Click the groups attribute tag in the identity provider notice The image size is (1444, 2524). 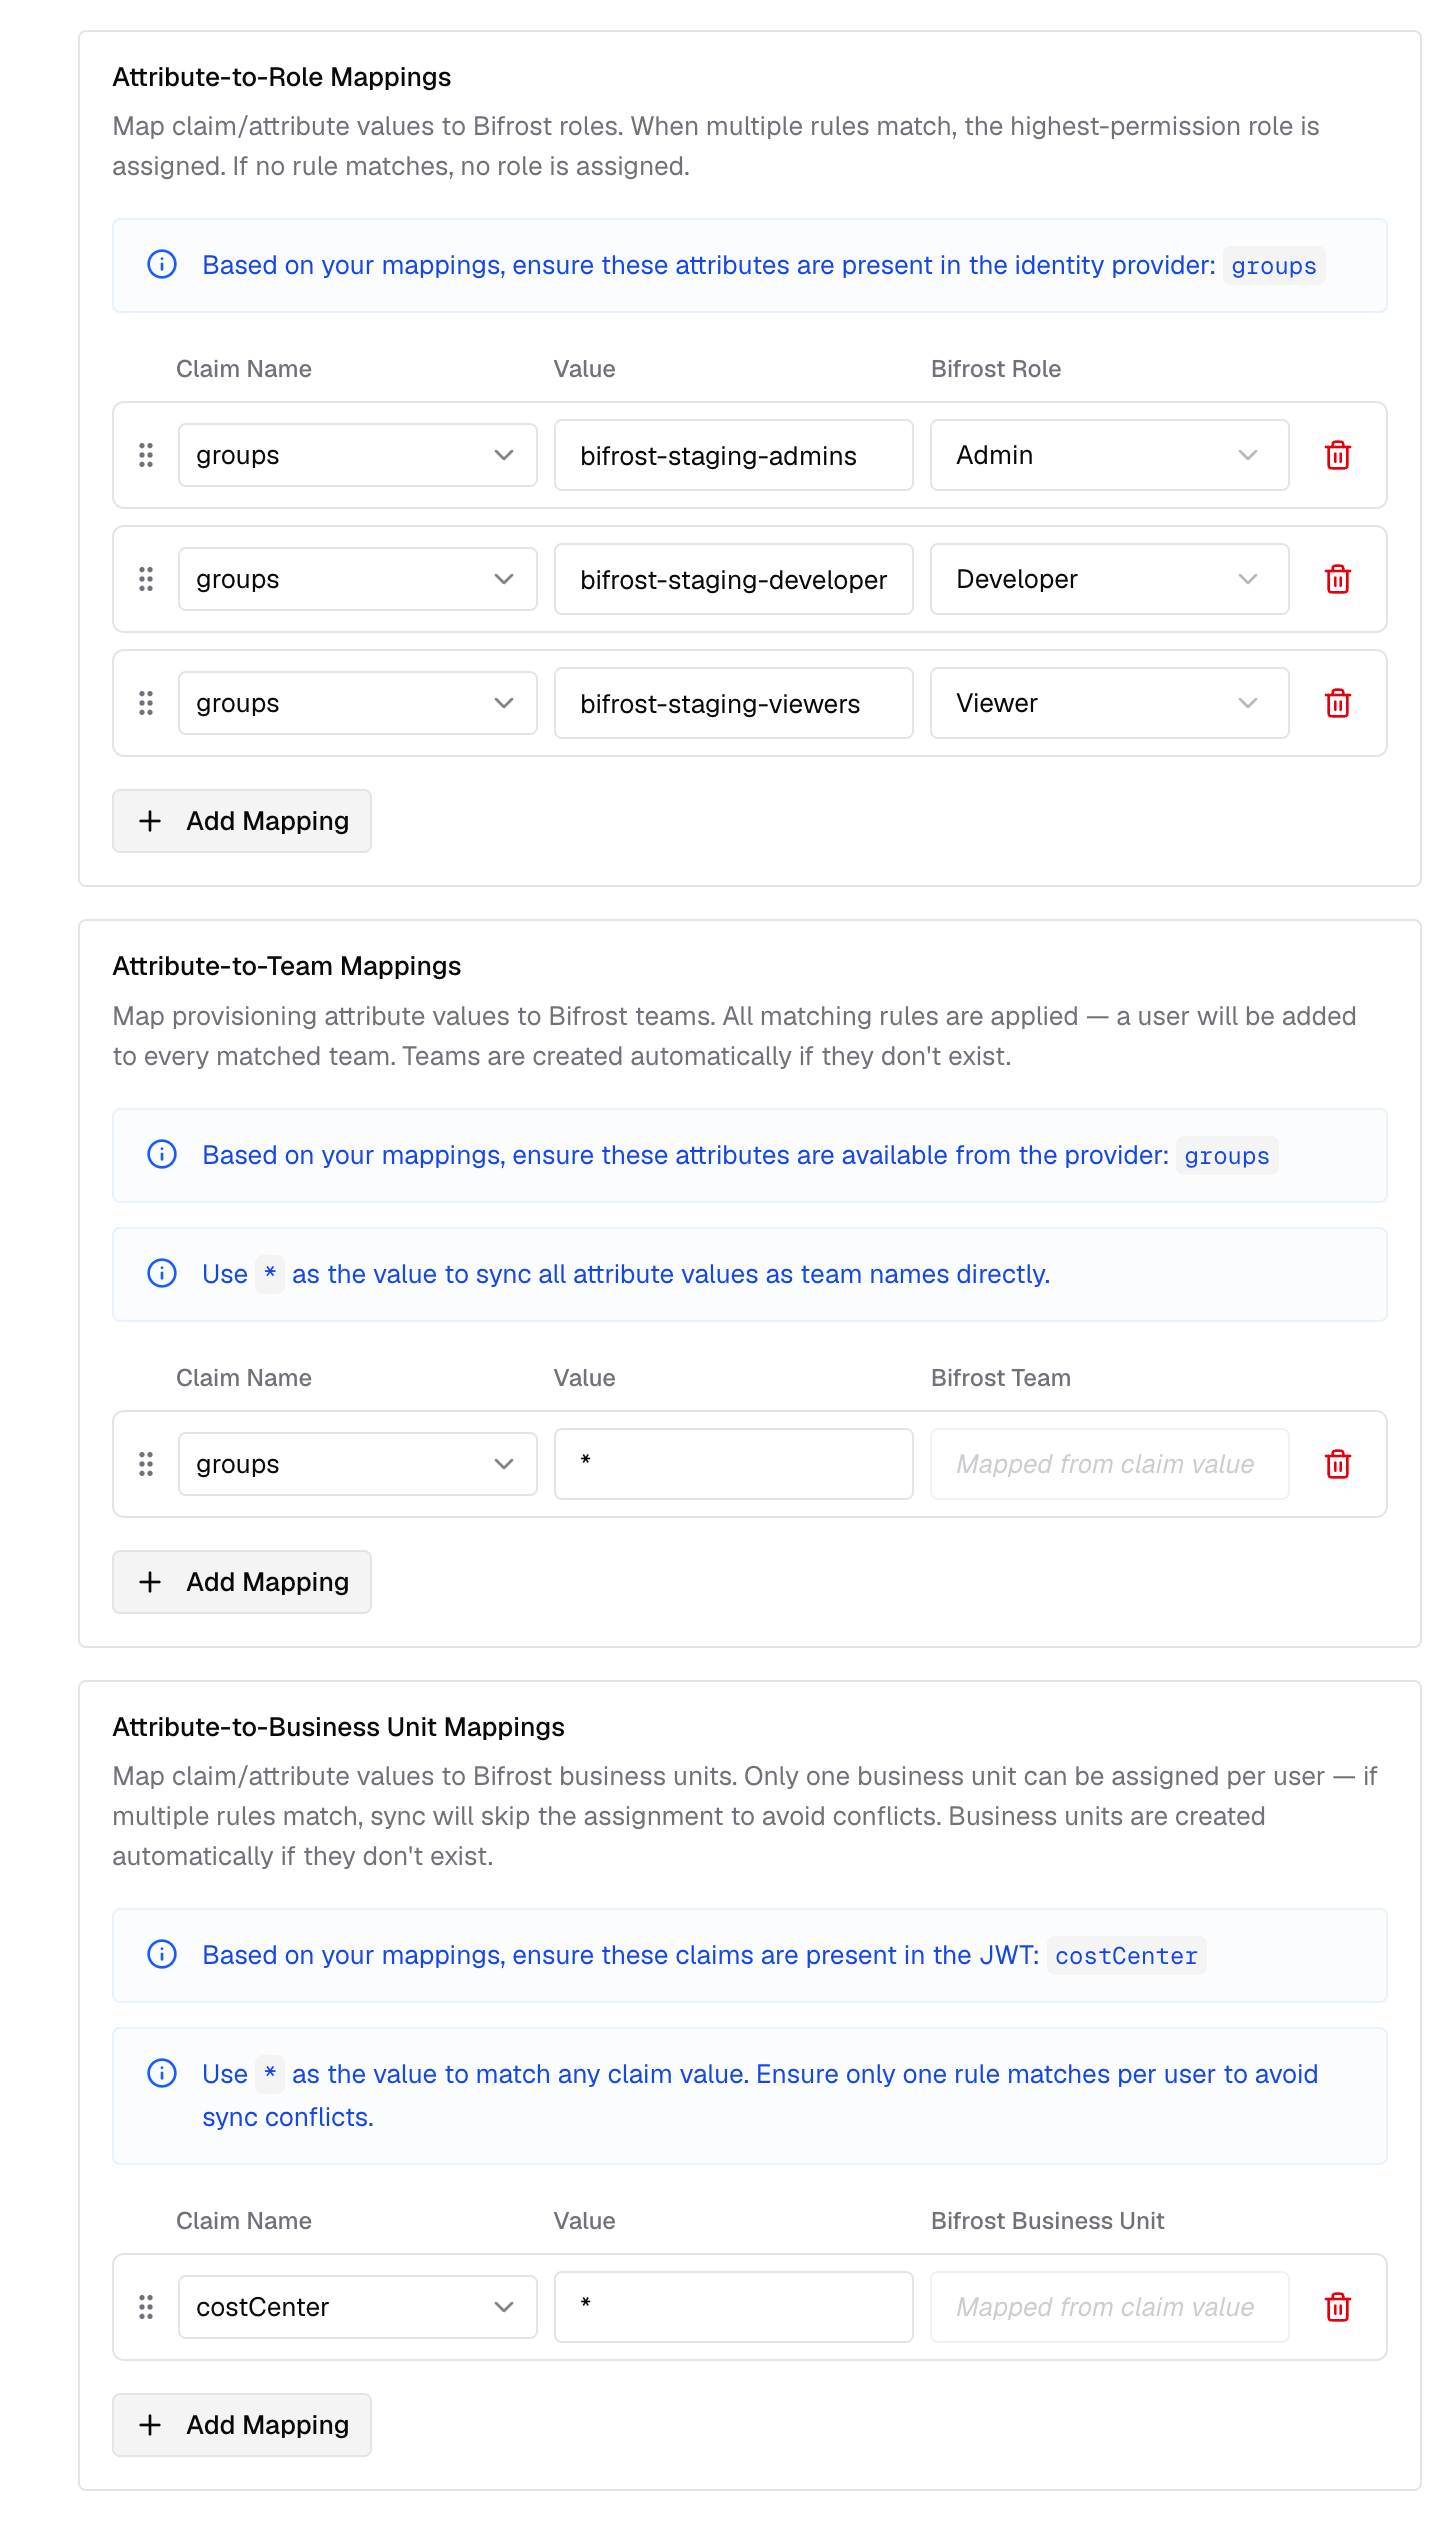1274,266
